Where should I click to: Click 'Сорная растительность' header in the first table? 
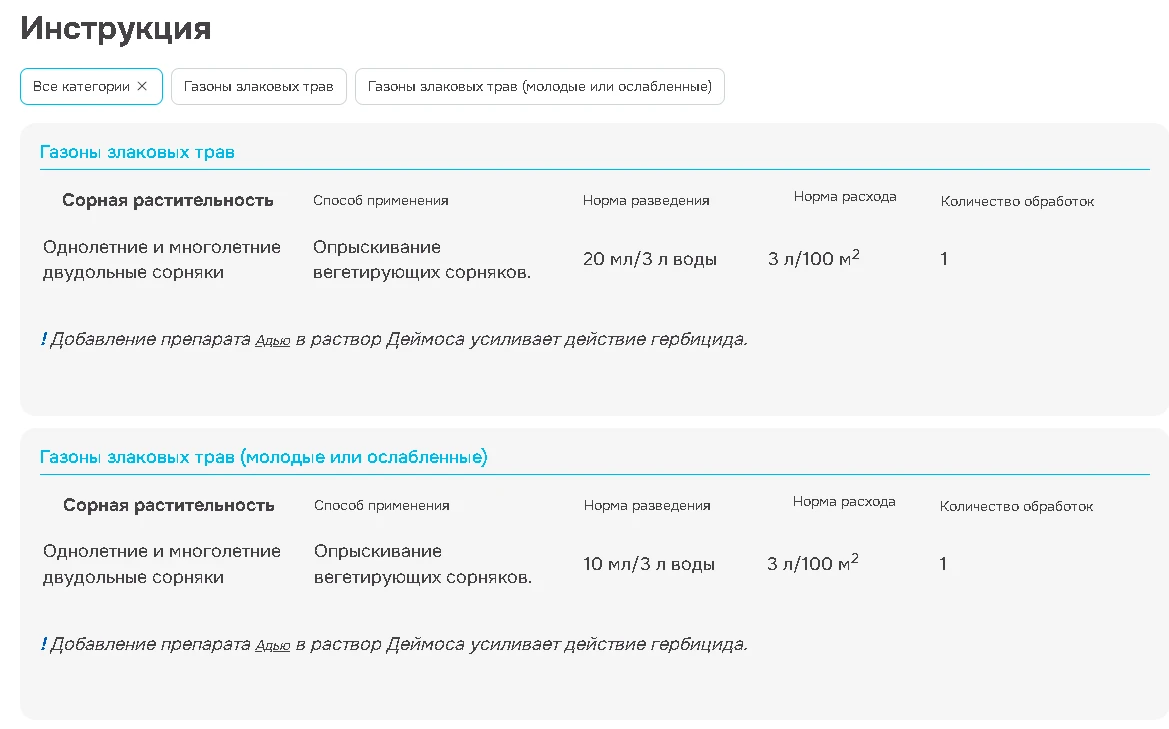point(168,200)
